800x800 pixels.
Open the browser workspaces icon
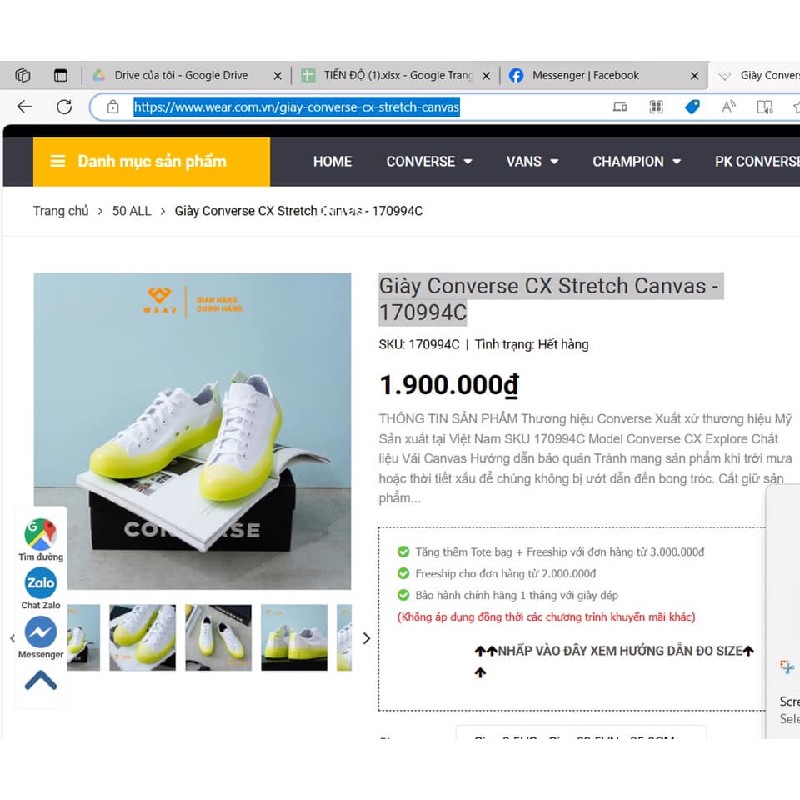pyautogui.click(x=22, y=76)
